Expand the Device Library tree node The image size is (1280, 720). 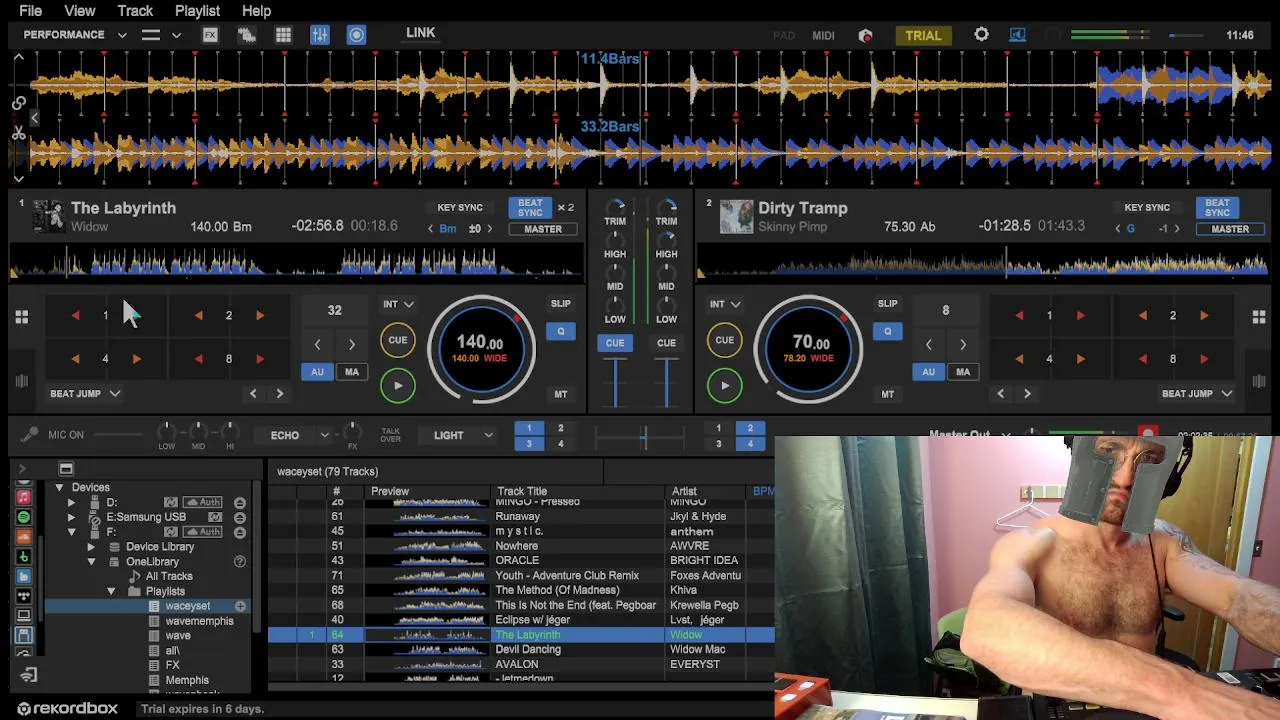[x=91, y=547]
